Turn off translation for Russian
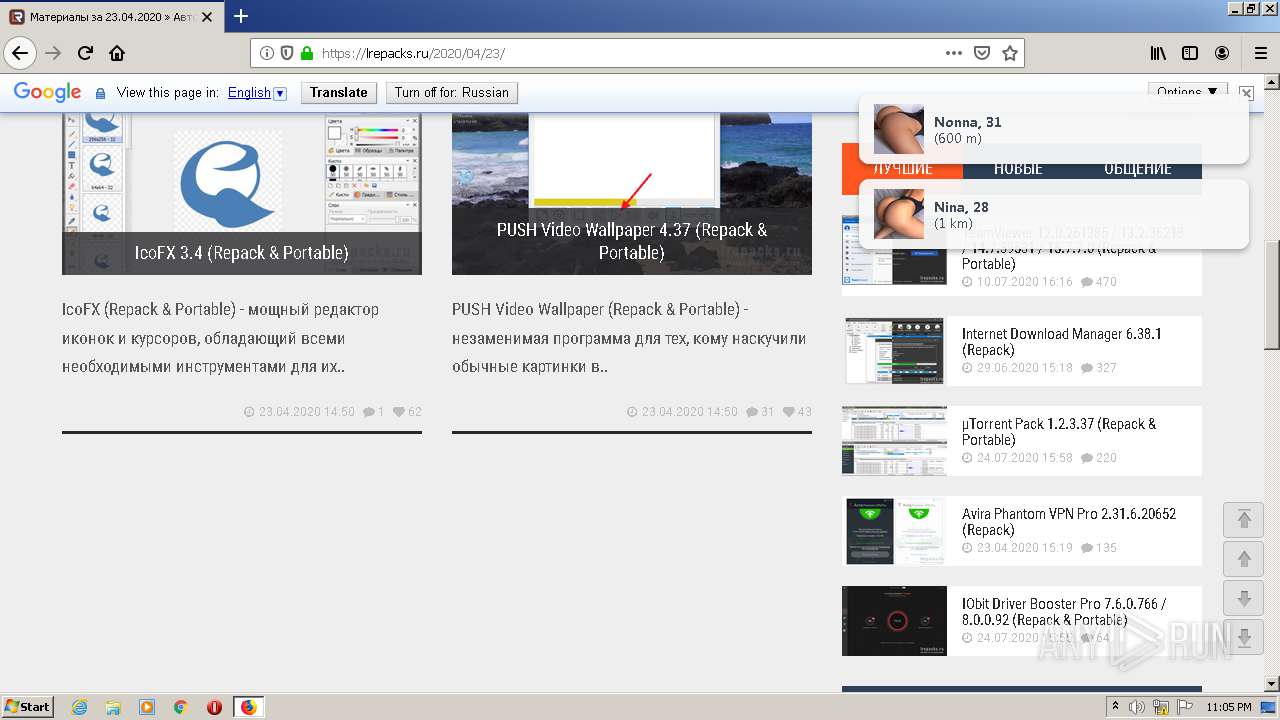 pyautogui.click(x=452, y=92)
